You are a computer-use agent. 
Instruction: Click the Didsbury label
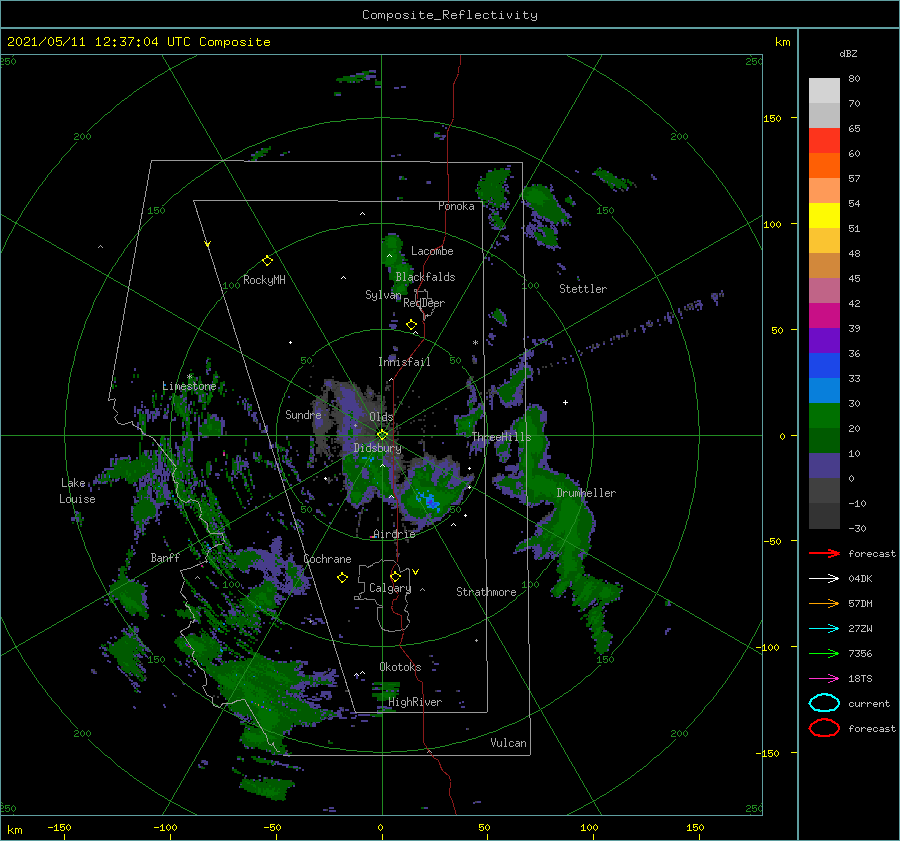(x=378, y=448)
